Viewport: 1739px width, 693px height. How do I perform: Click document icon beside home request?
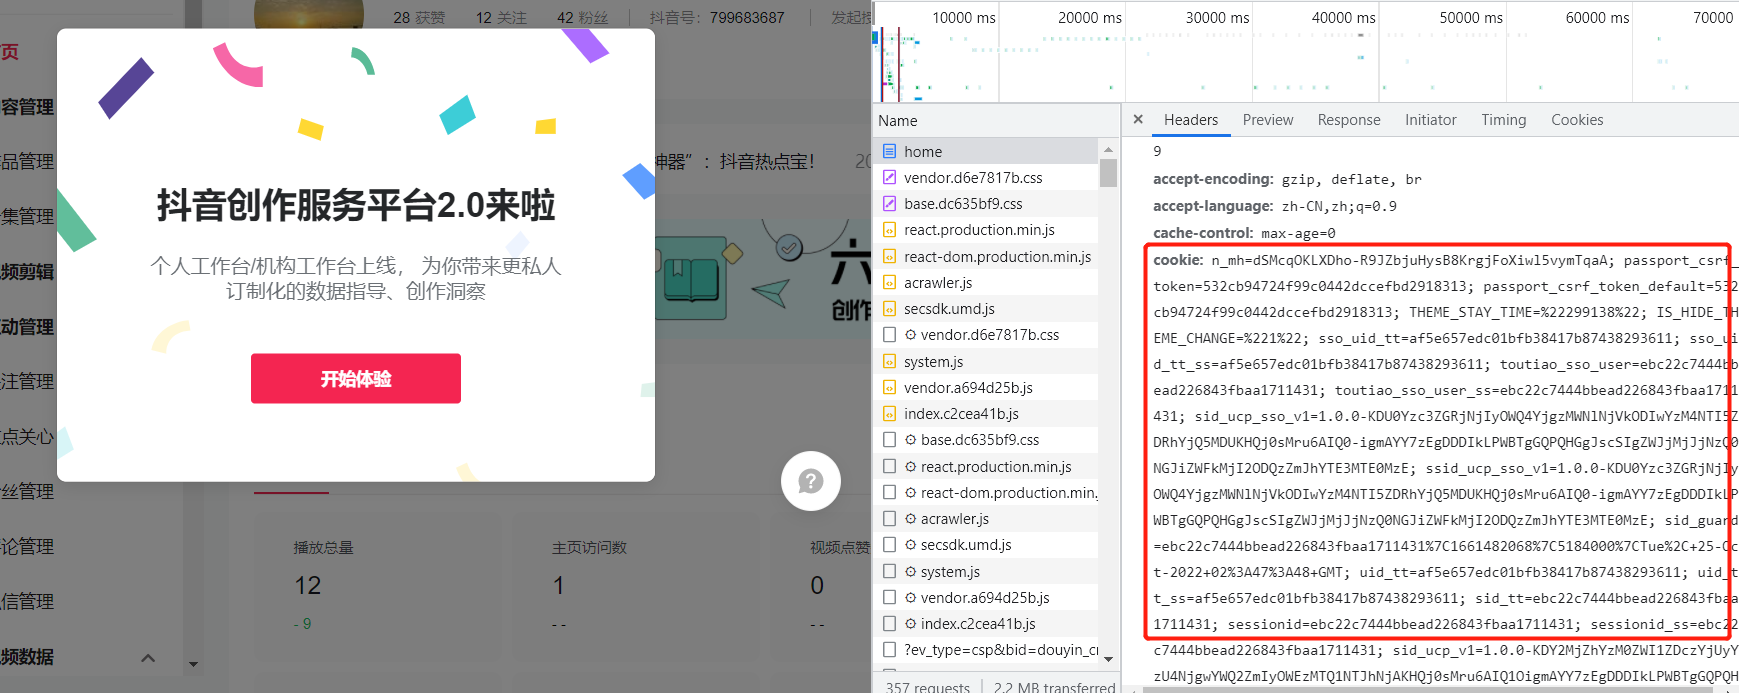(889, 151)
